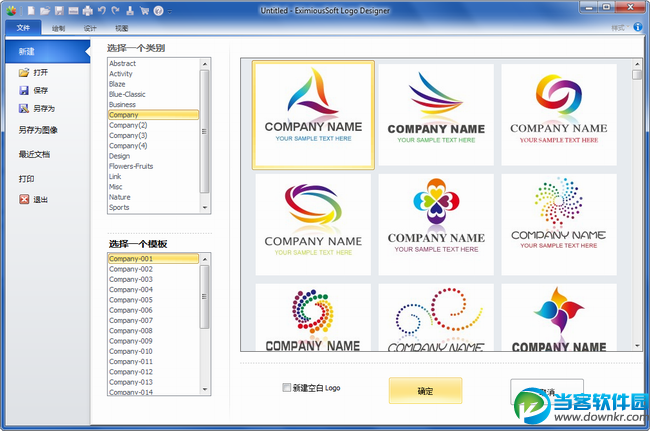Pick the striped wing logo thumbnail
The width and height of the screenshot is (650, 431).
point(436,115)
